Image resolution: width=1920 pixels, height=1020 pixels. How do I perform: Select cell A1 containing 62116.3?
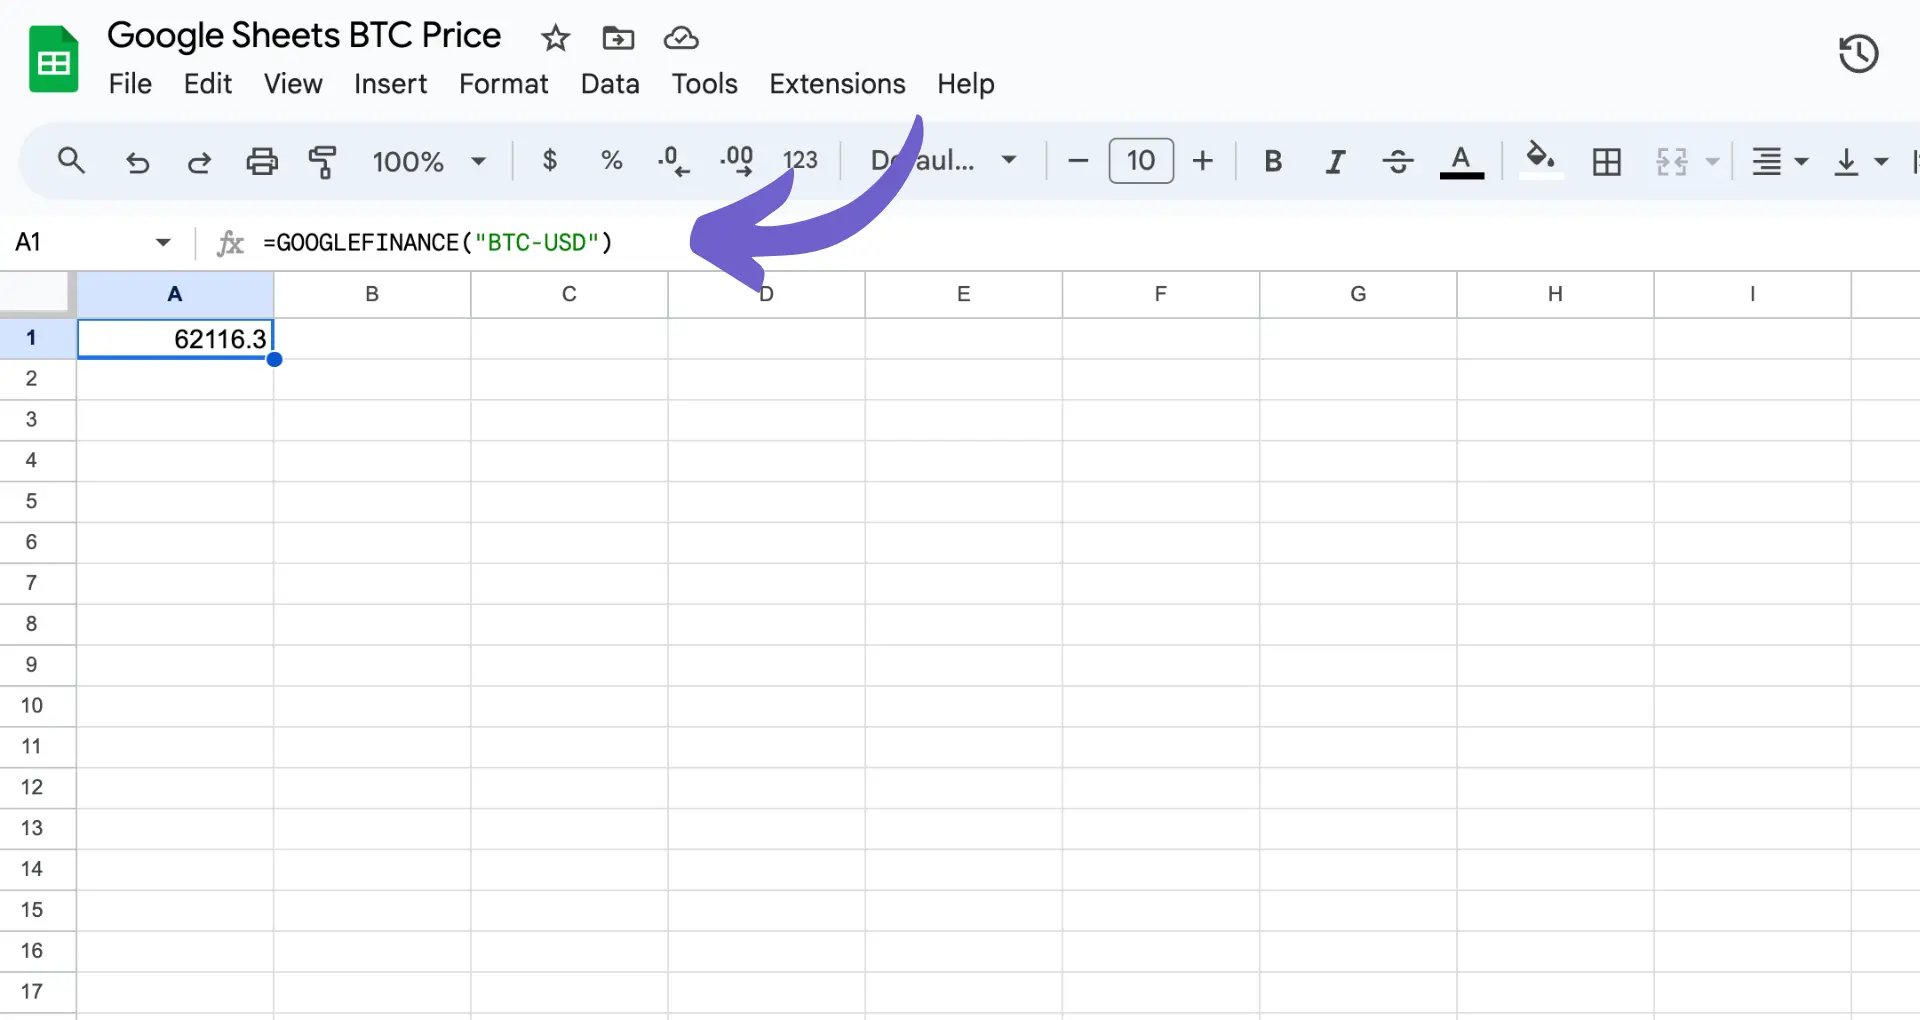pyautogui.click(x=175, y=338)
